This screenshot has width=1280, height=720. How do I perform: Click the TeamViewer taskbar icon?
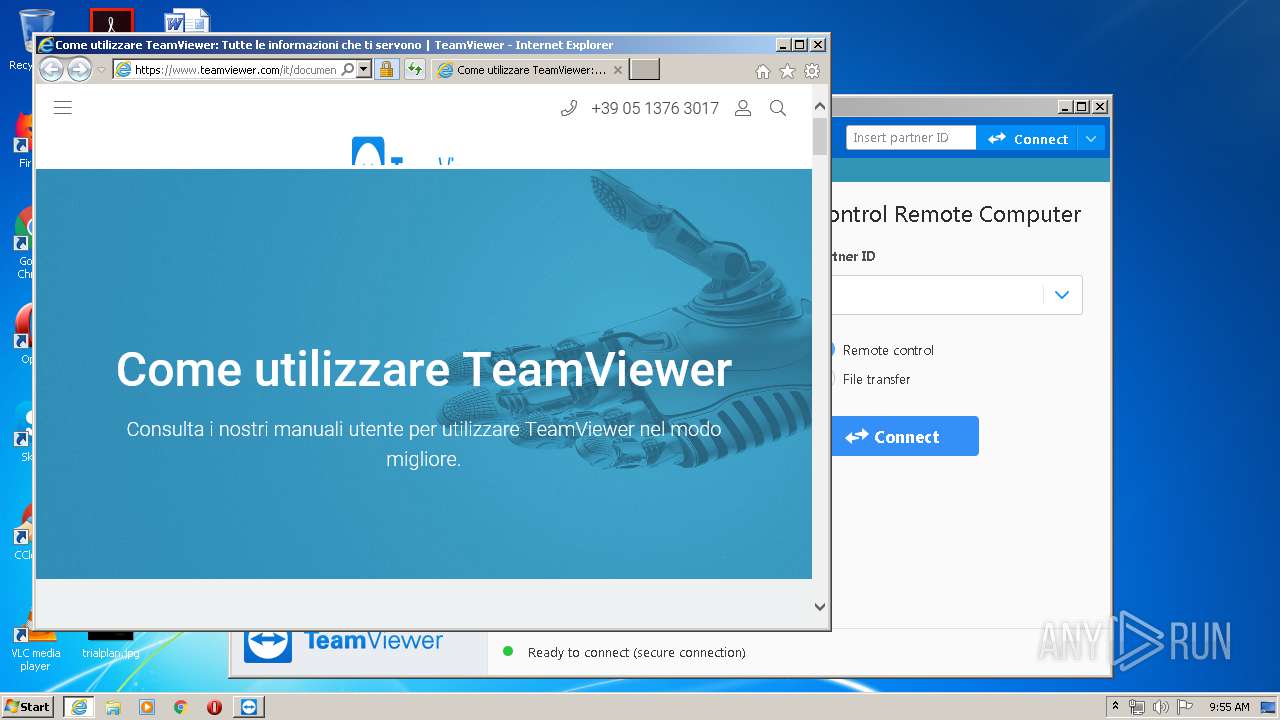point(249,707)
